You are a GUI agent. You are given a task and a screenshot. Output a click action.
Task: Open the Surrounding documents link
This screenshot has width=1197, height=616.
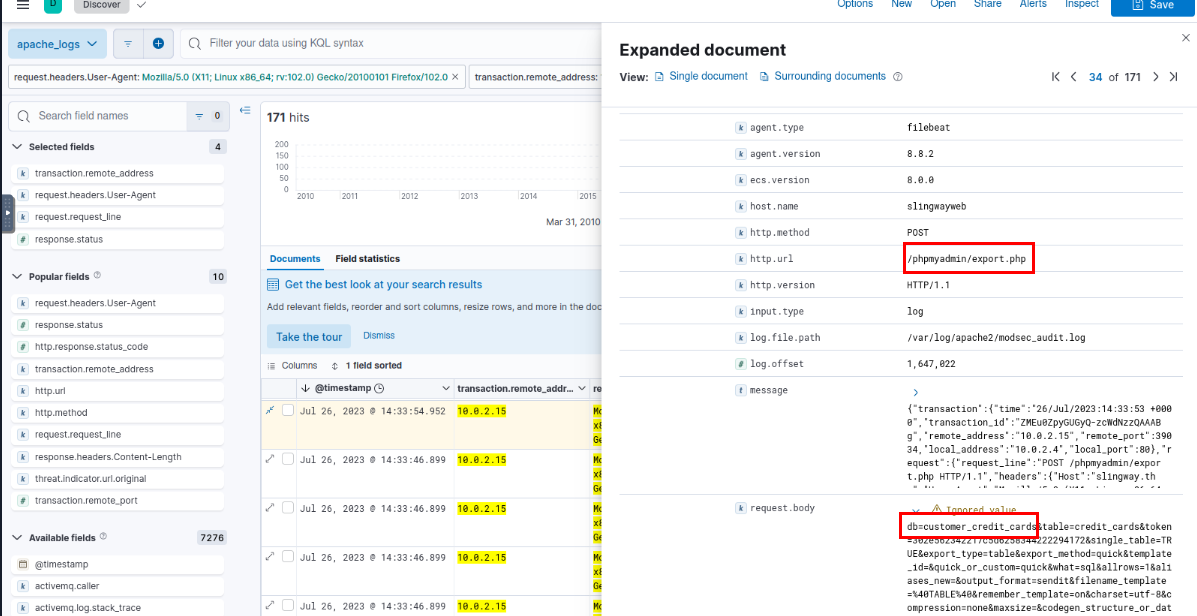click(830, 77)
